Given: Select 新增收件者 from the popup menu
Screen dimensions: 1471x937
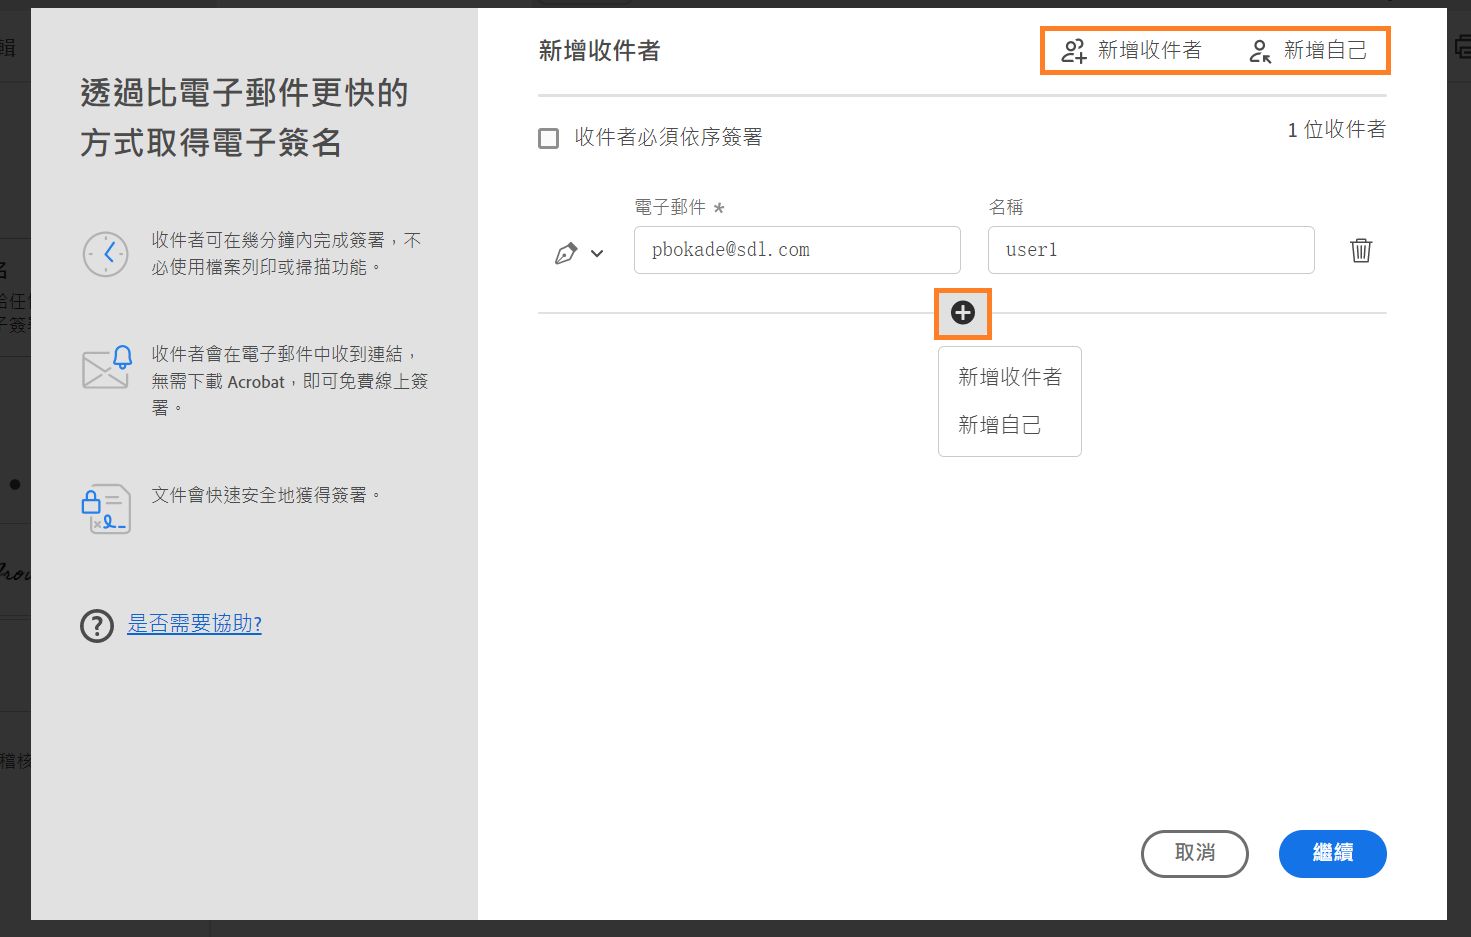Looking at the screenshot, I should 1008,377.
